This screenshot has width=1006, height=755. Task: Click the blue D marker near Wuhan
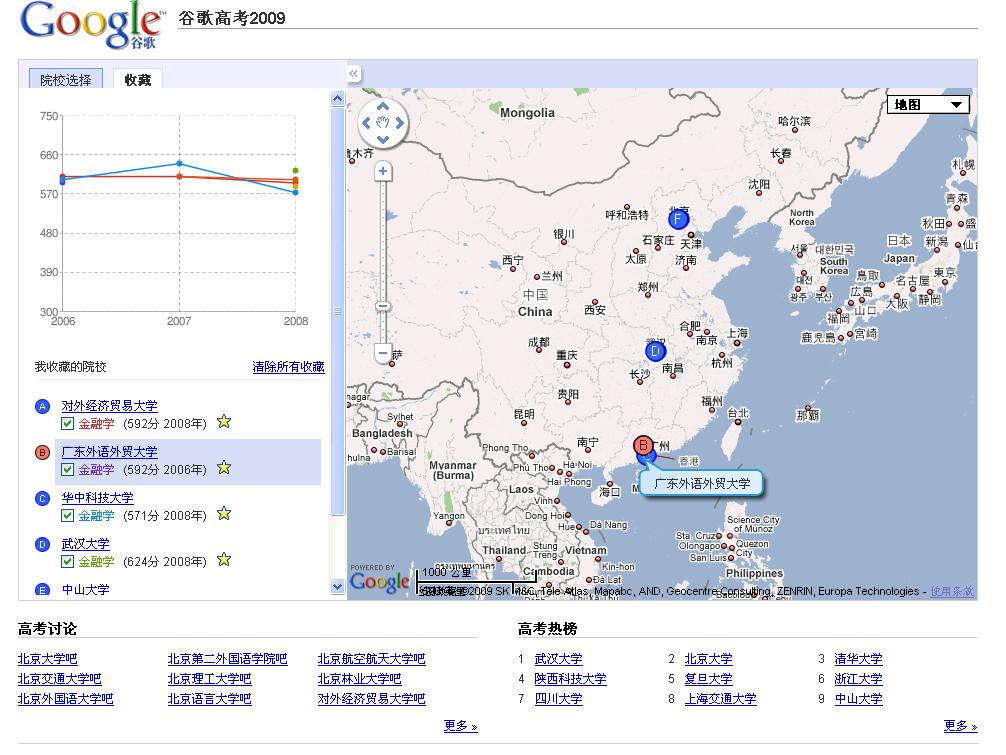(656, 351)
